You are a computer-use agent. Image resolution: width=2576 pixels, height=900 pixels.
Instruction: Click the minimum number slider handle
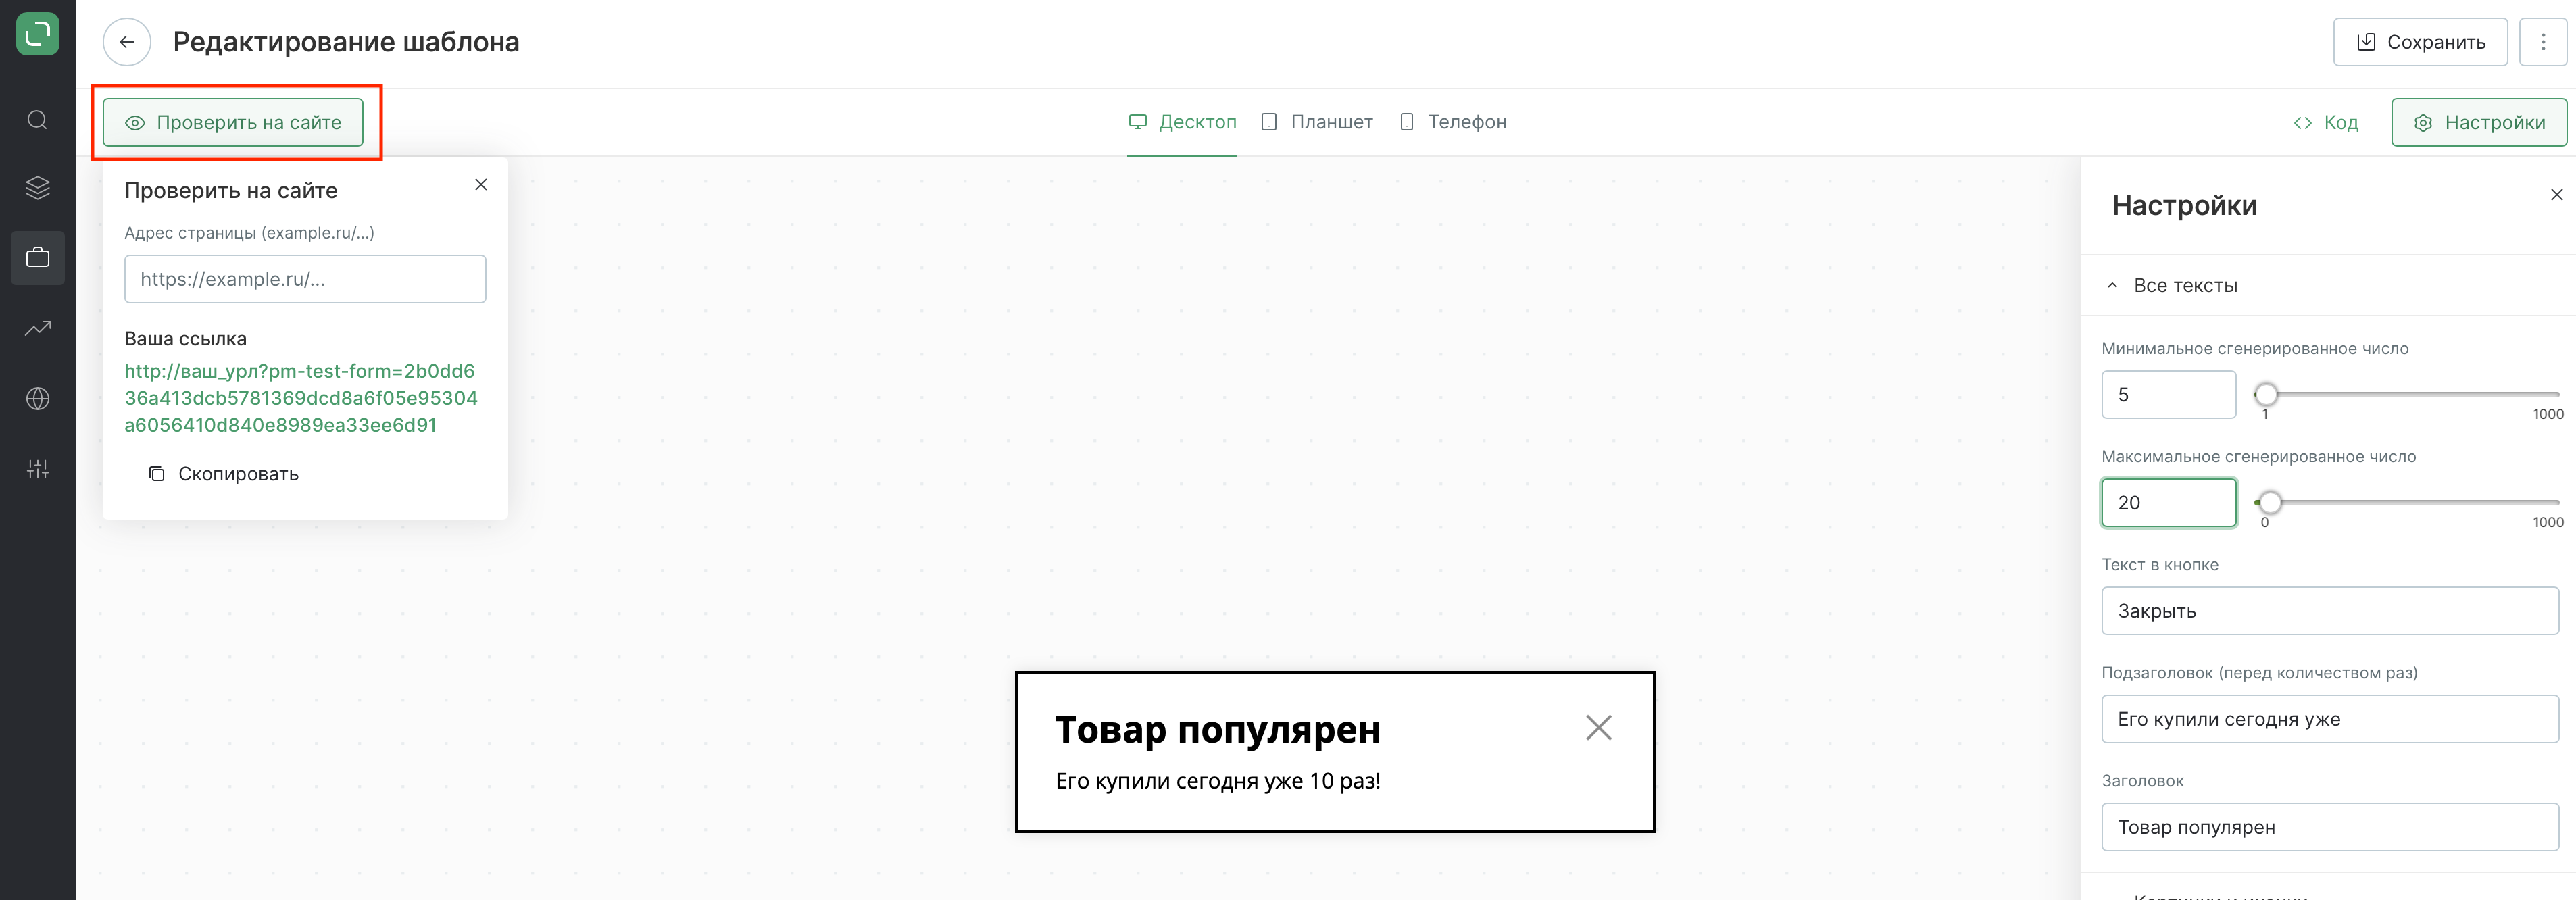pyautogui.click(x=2266, y=394)
